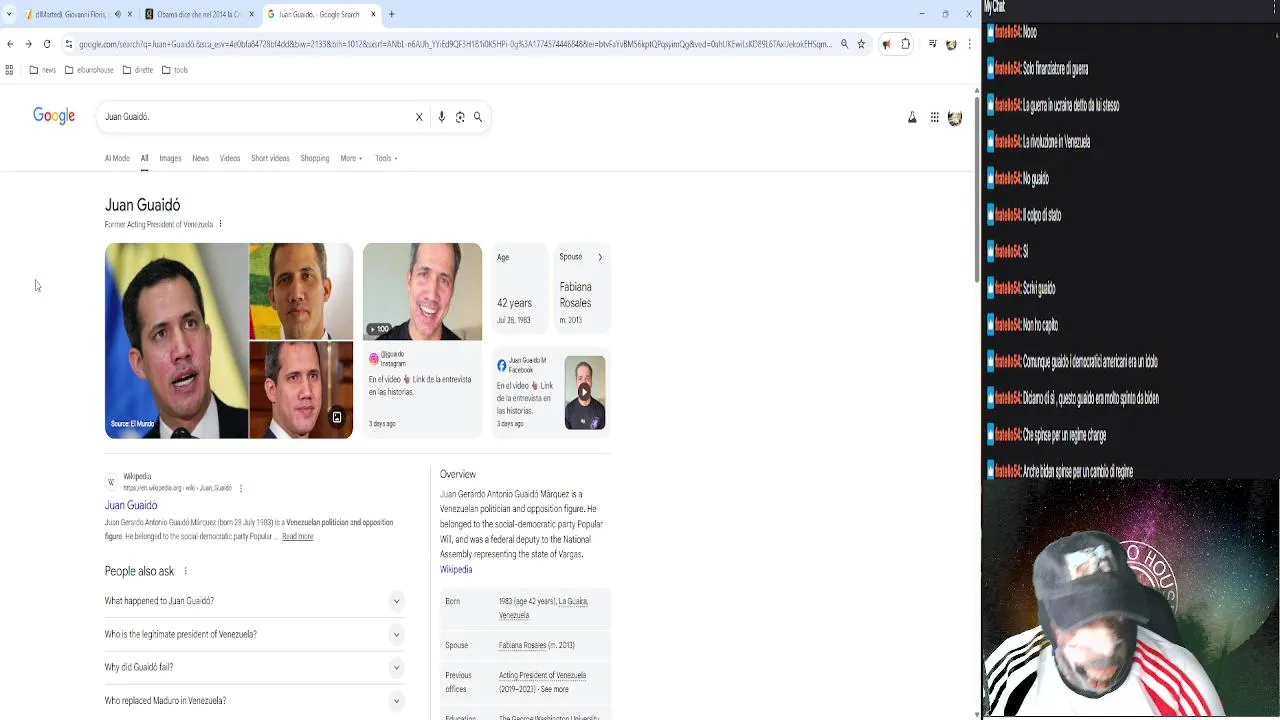Image resolution: width=1280 pixels, height=720 pixels.
Task: Open three-dot menu next to Wikipedia result
Action: coord(241,488)
